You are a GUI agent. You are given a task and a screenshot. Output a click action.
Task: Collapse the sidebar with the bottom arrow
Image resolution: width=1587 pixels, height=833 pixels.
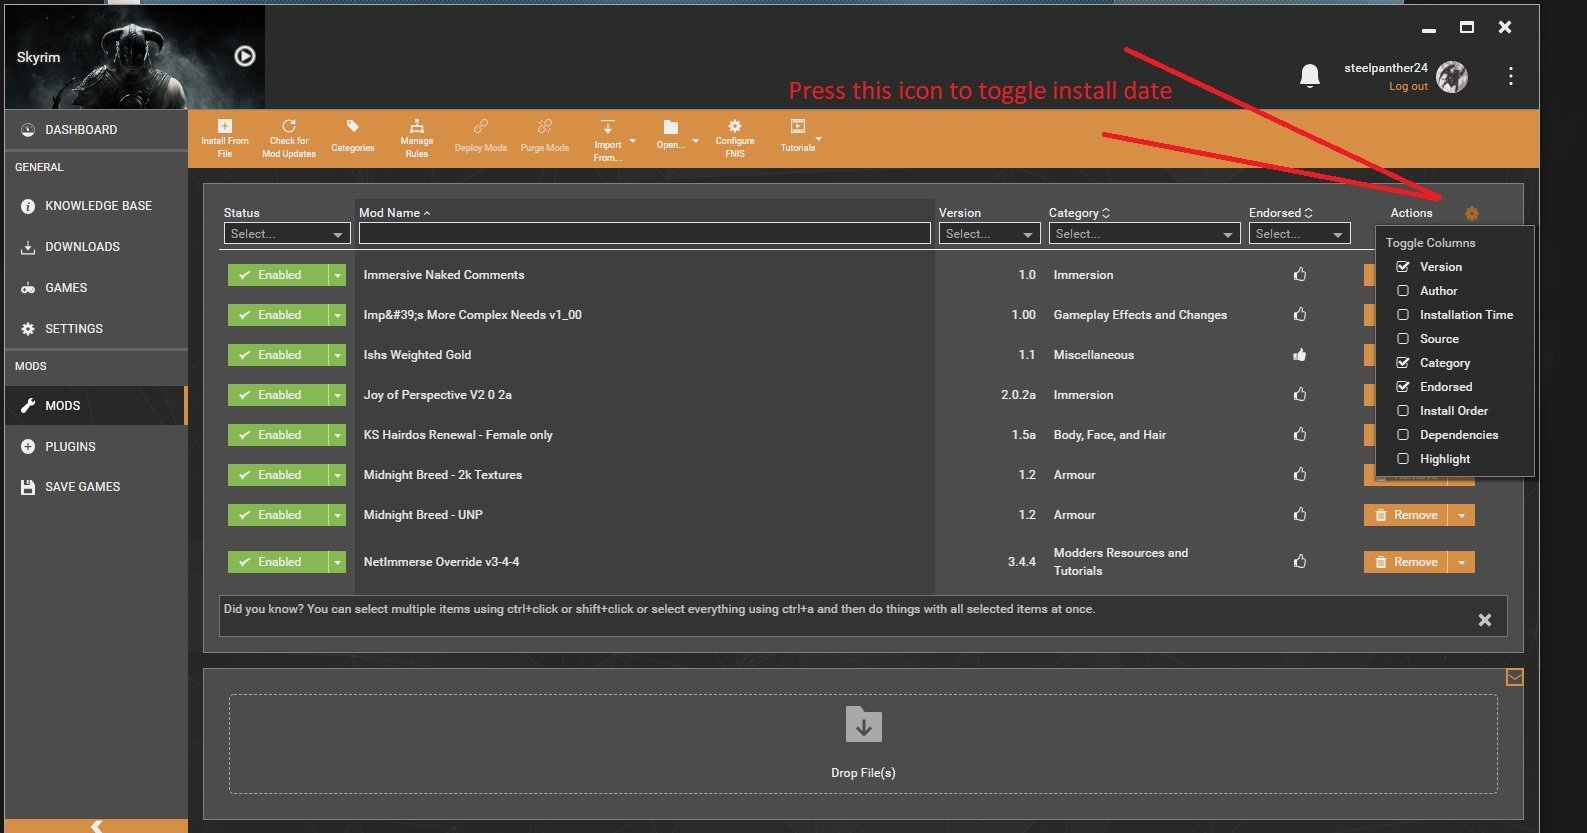pyautogui.click(x=96, y=826)
